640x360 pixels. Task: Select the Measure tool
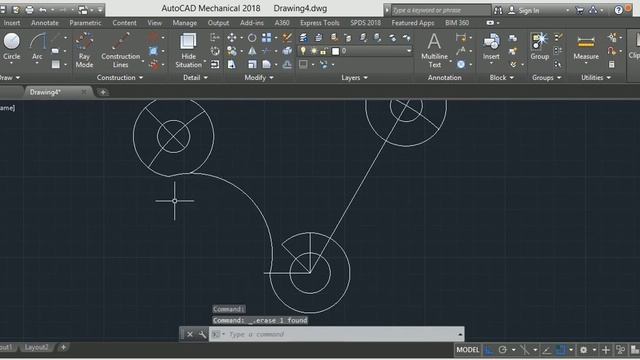[586, 48]
